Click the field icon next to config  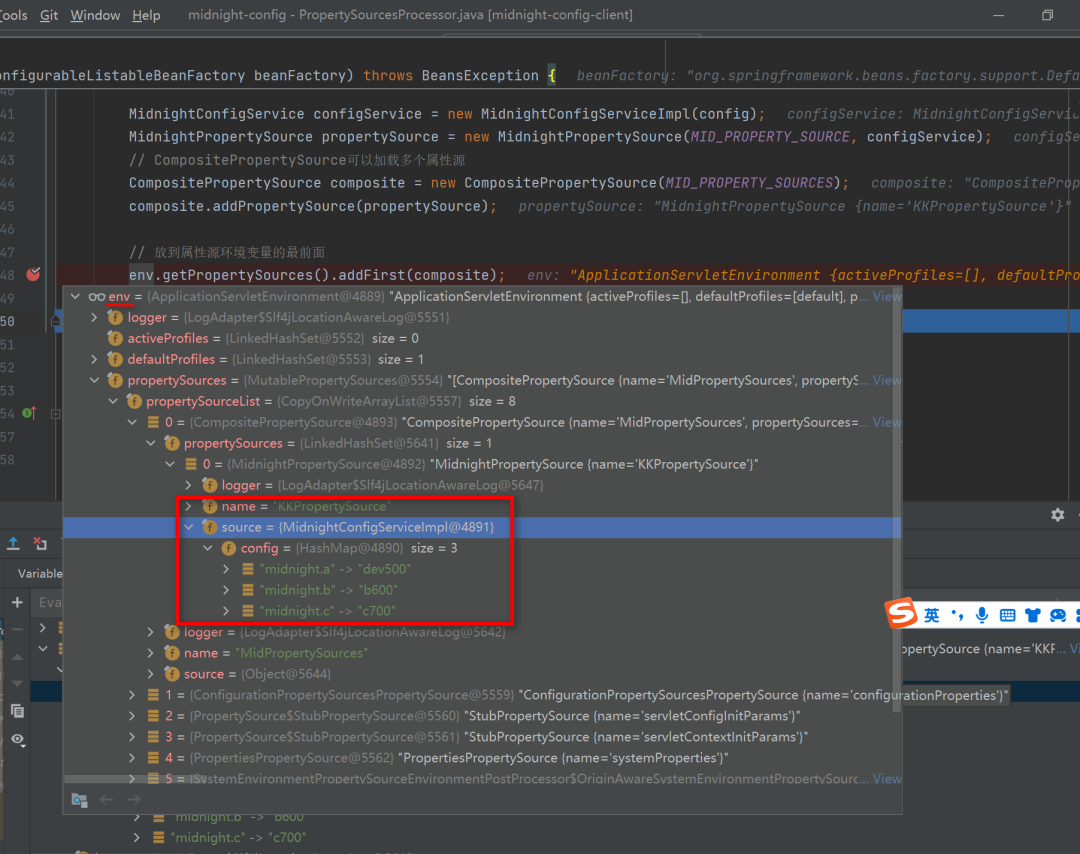click(x=229, y=548)
